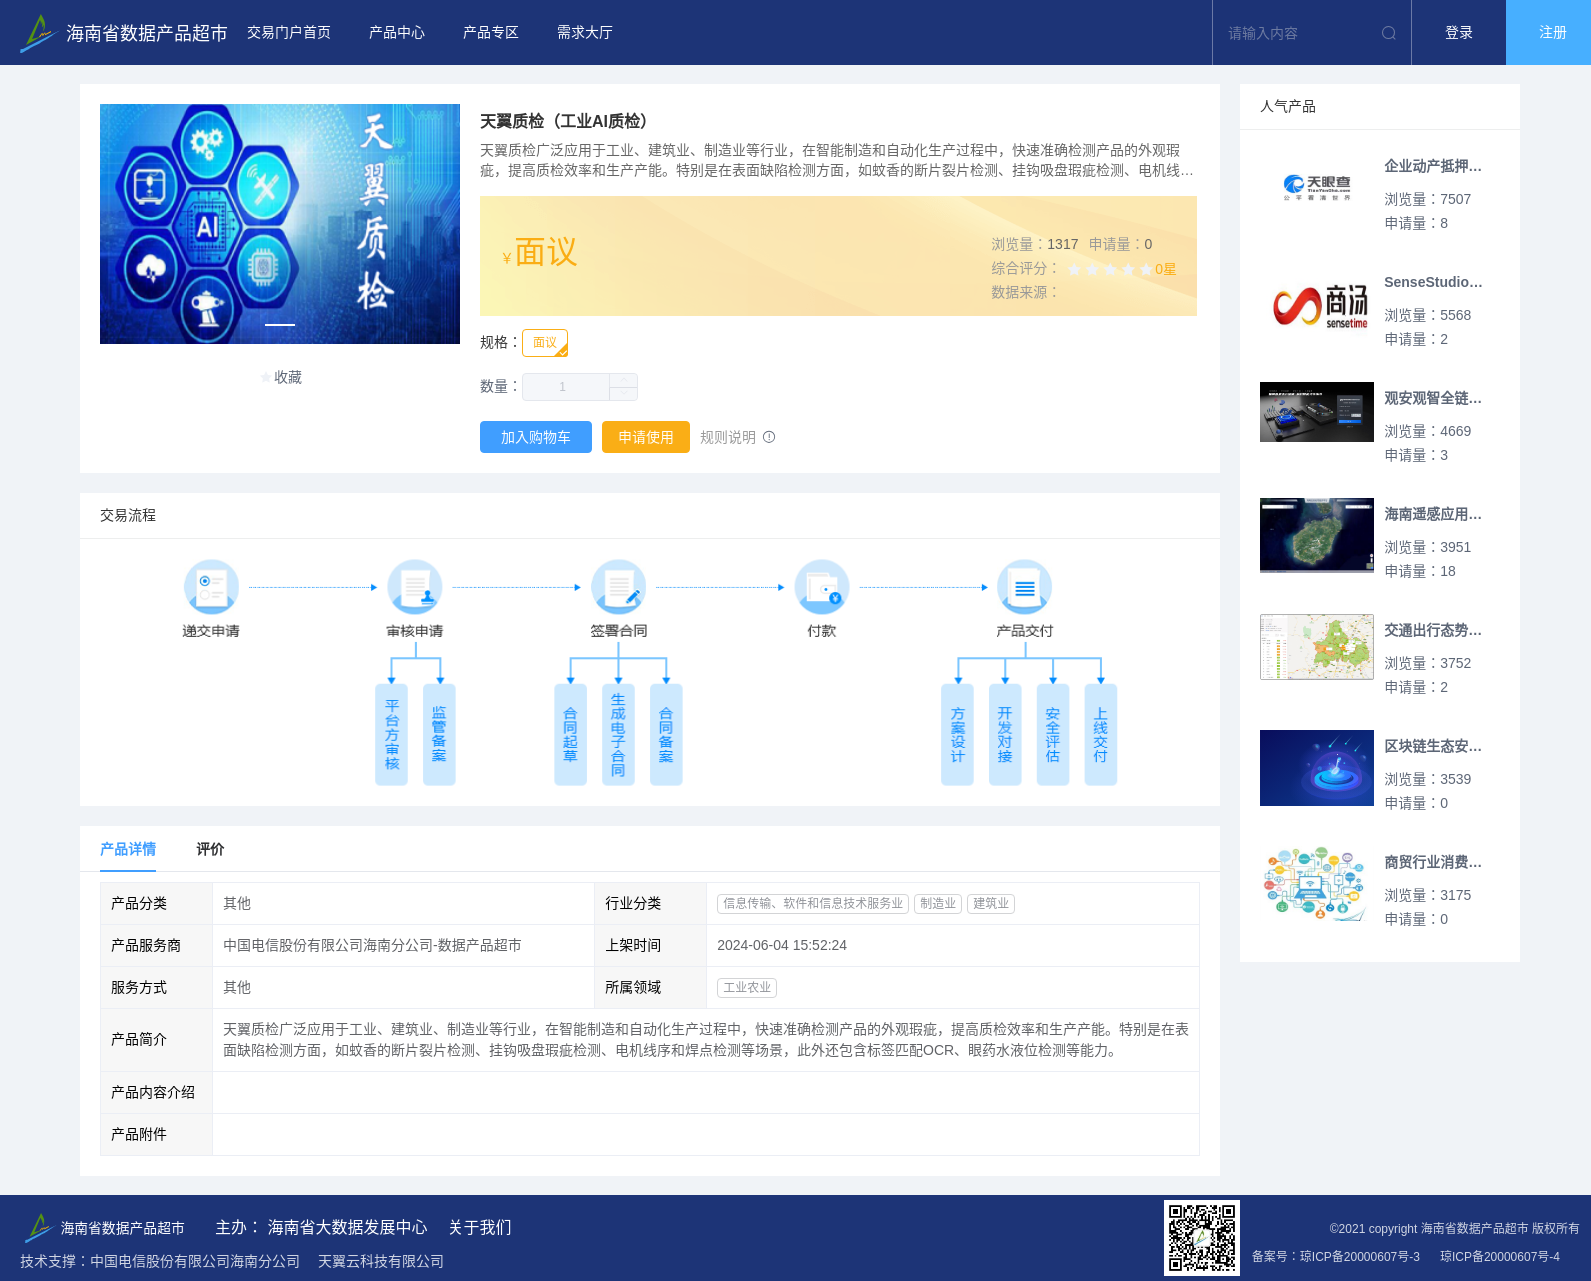Click the 合同起草 step block
Image resolution: width=1591 pixels, height=1281 pixels.
[x=570, y=735]
